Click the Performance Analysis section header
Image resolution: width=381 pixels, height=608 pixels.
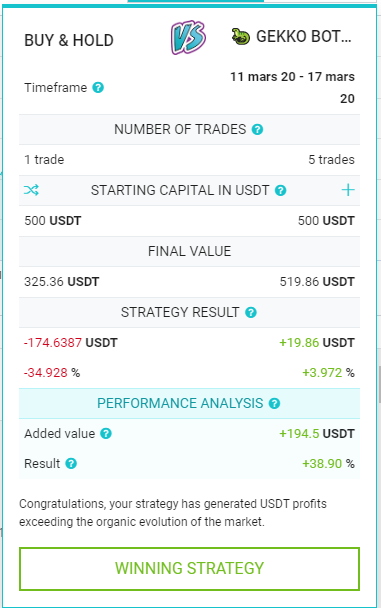tap(190, 404)
